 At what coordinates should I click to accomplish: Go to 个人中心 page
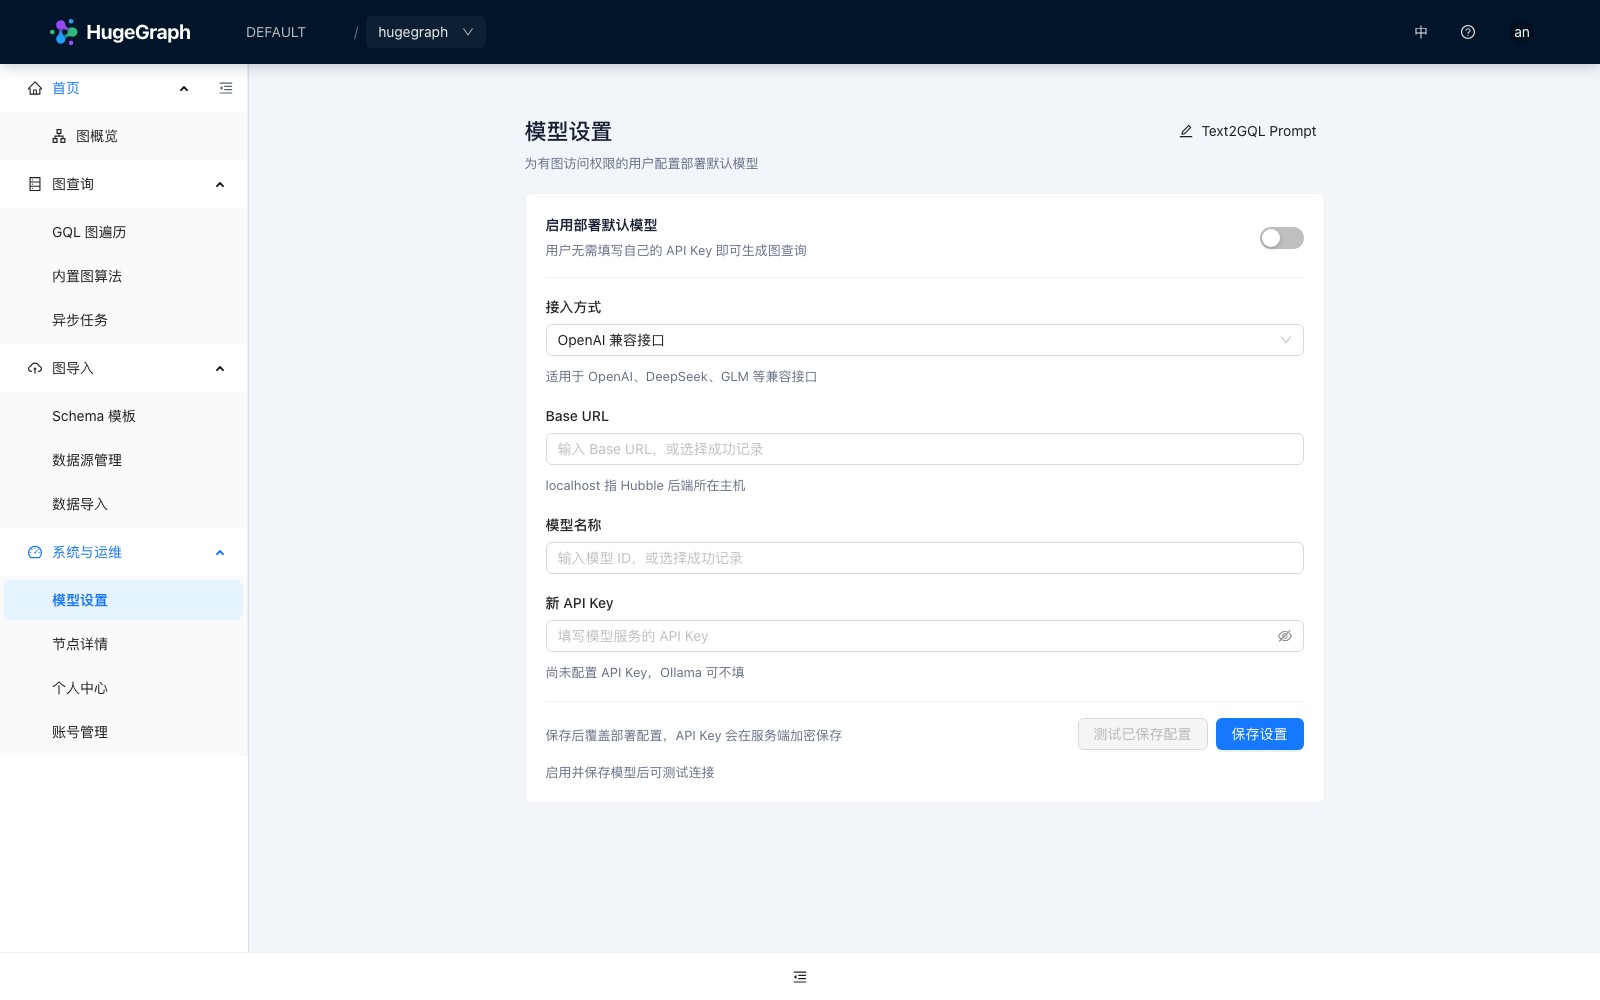pyautogui.click(x=124, y=688)
